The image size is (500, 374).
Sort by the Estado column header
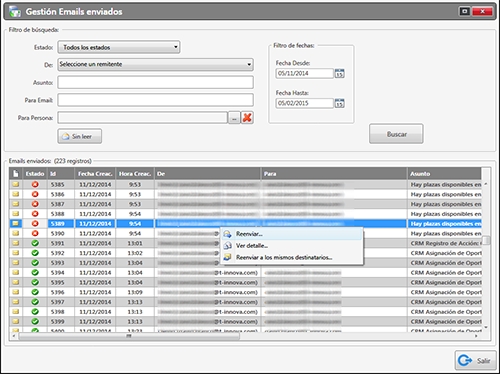tap(35, 174)
